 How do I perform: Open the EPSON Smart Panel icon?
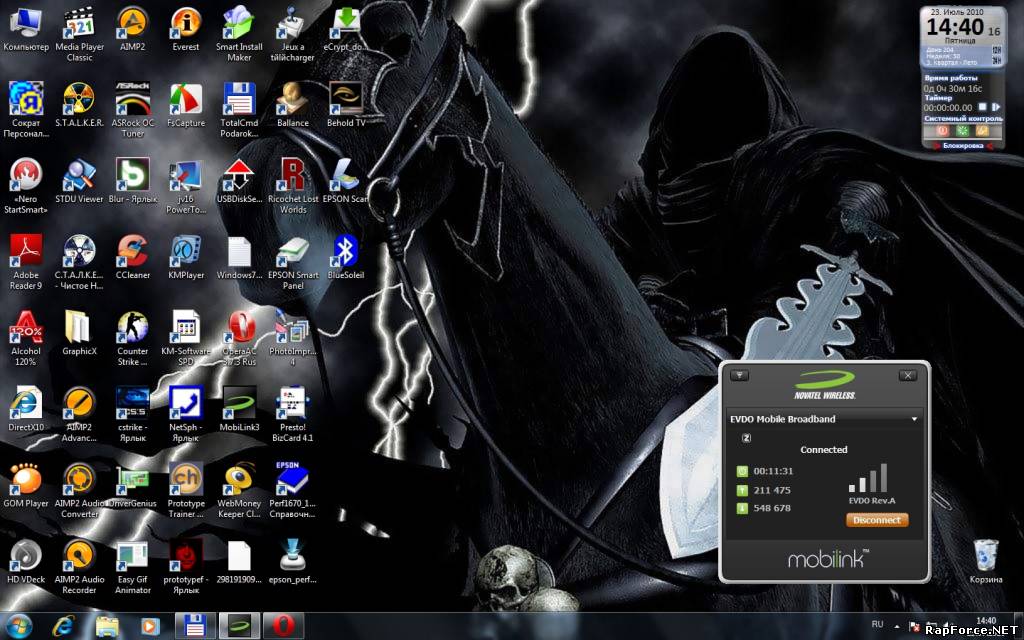[293, 262]
